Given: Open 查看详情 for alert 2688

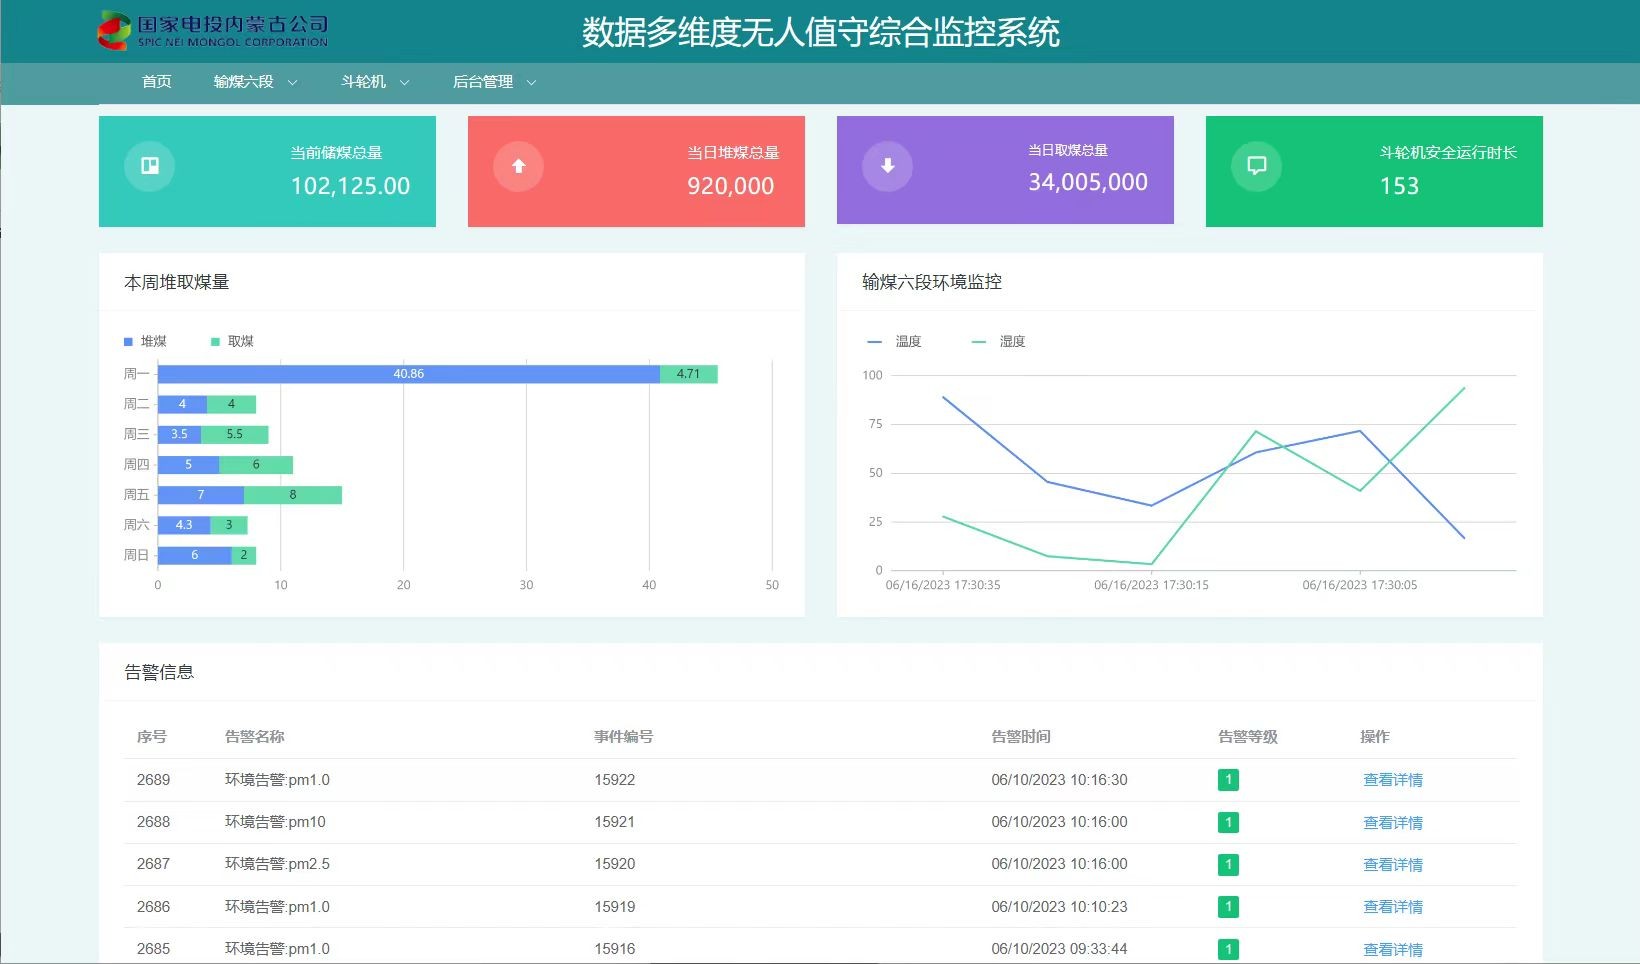Looking at the screenshot, I should click(1392, 822).
